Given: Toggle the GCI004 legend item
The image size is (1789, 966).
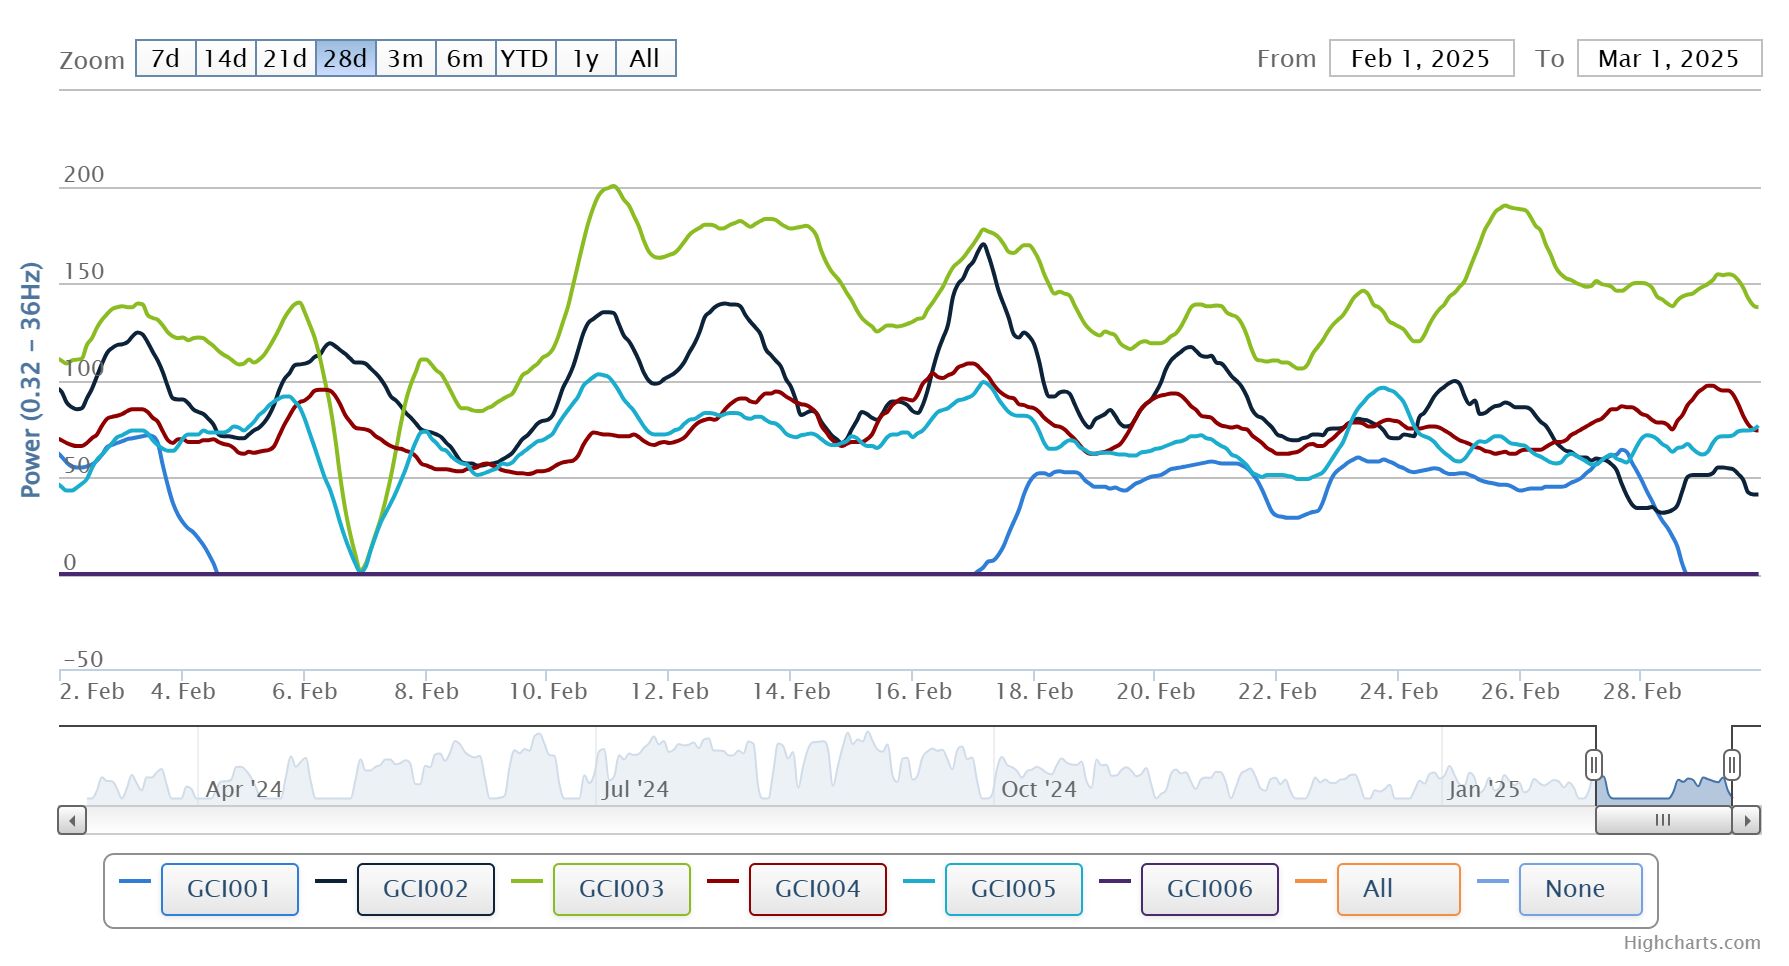Looking at the screenshot, I should click(x=817, y=889).
